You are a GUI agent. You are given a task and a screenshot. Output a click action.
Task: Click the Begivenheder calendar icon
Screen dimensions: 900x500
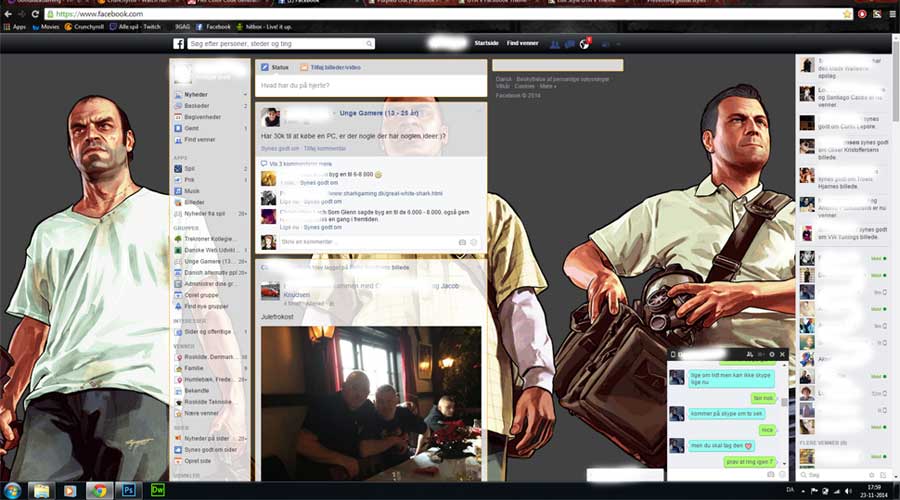tap(178, 117)
